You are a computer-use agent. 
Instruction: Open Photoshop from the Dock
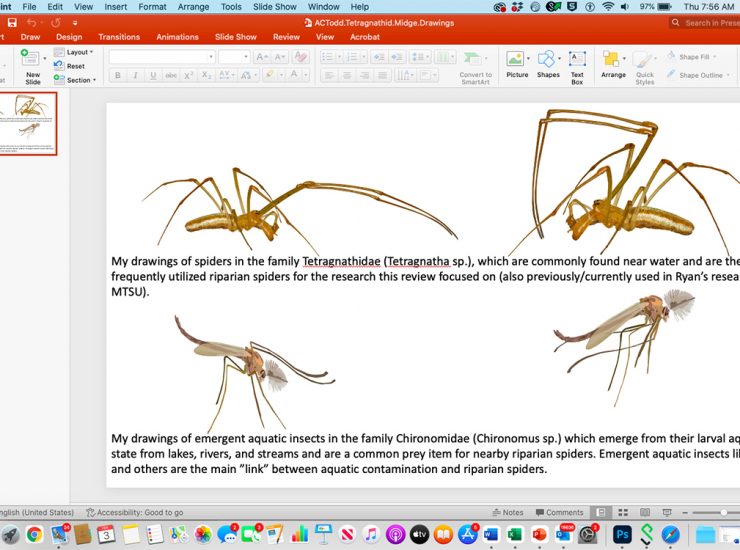621,535
